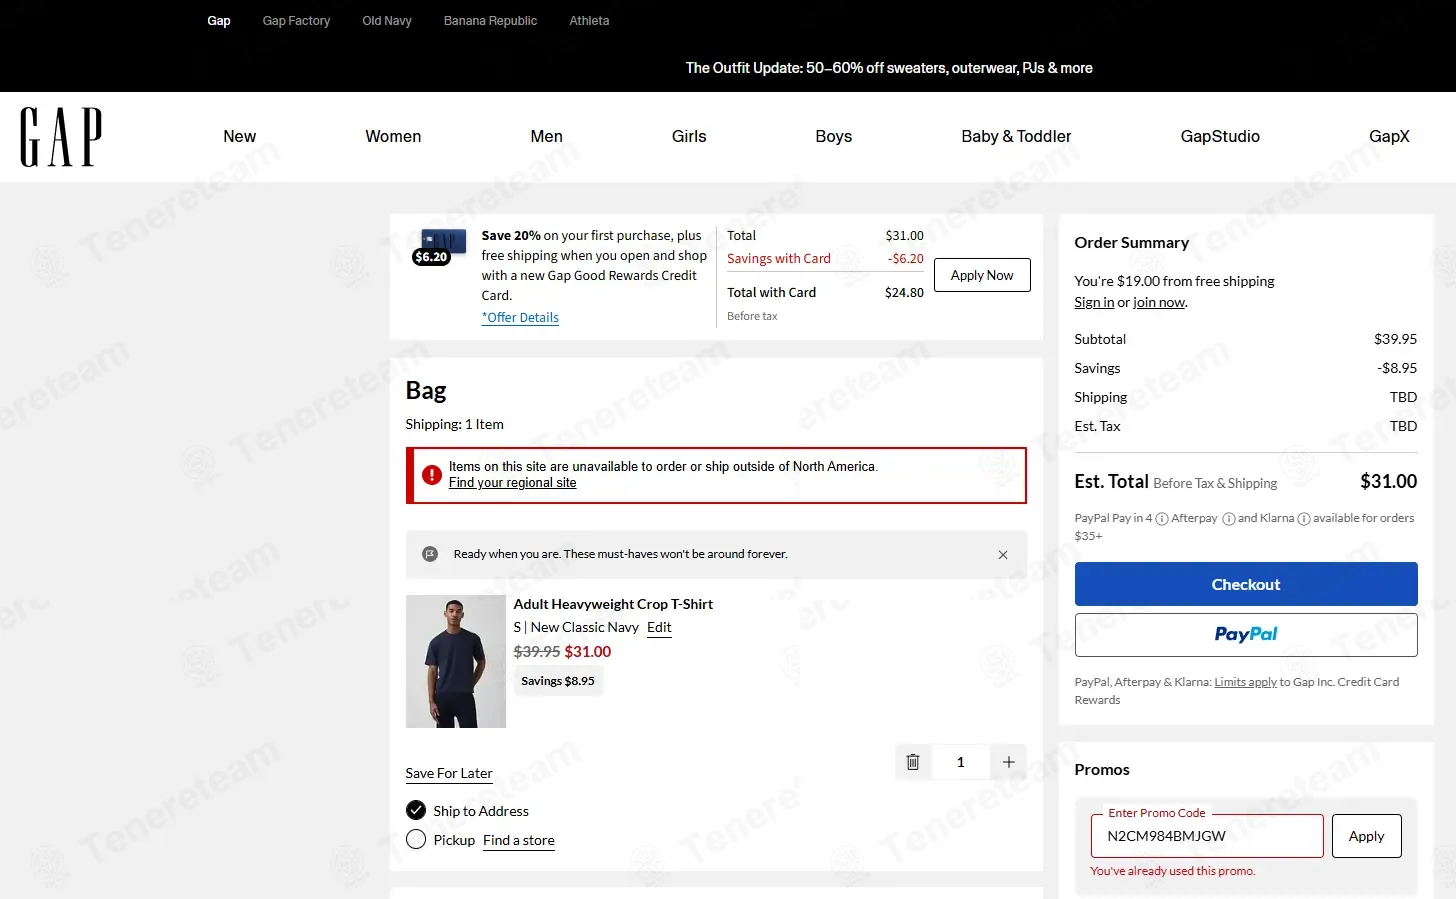This screenshot has height=899, width=1456.
Task: Select Ship to Address option
Action: (x=416, y=810)
